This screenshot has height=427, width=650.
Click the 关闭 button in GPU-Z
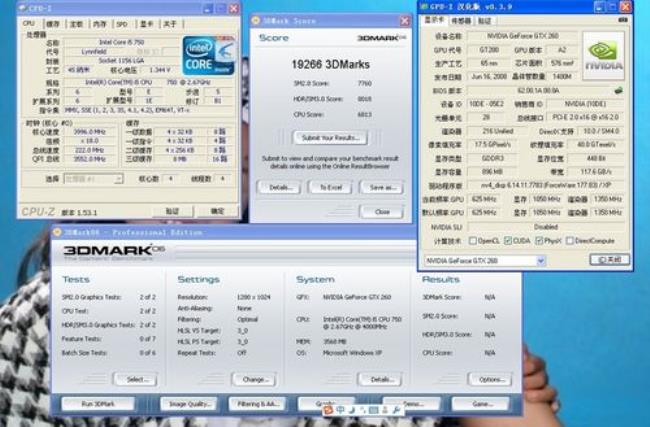609,260
